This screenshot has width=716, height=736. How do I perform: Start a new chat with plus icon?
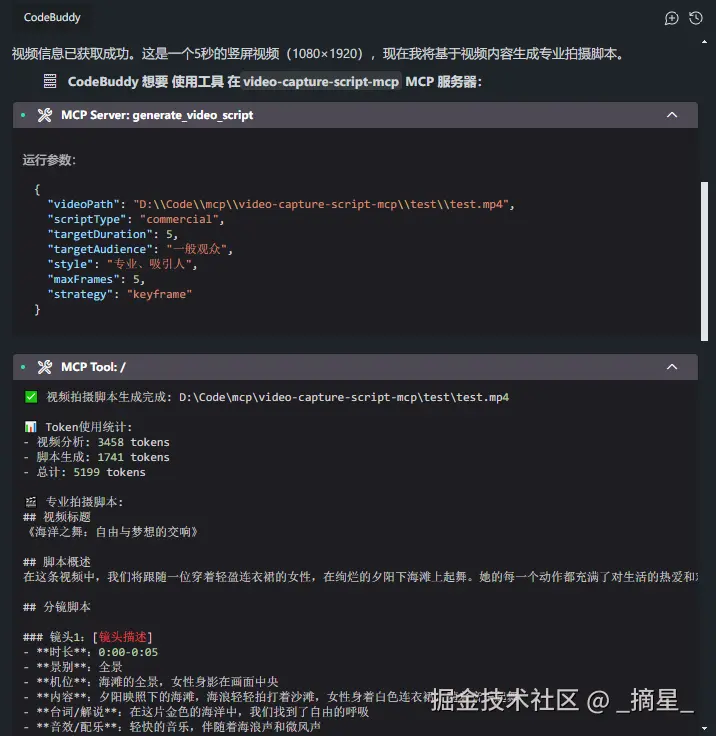tap(671, 18)
